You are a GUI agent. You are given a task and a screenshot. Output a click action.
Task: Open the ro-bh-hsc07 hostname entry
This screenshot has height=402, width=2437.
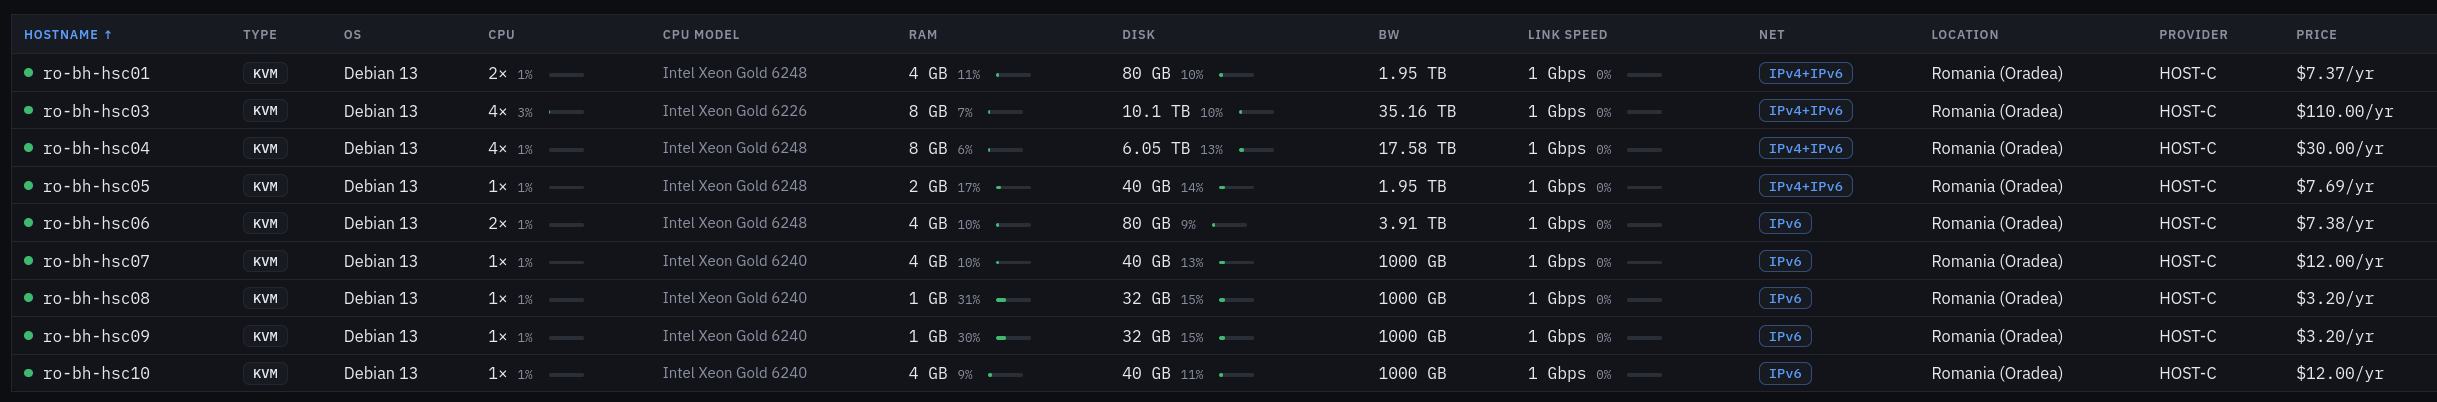[x=96, y=261]
